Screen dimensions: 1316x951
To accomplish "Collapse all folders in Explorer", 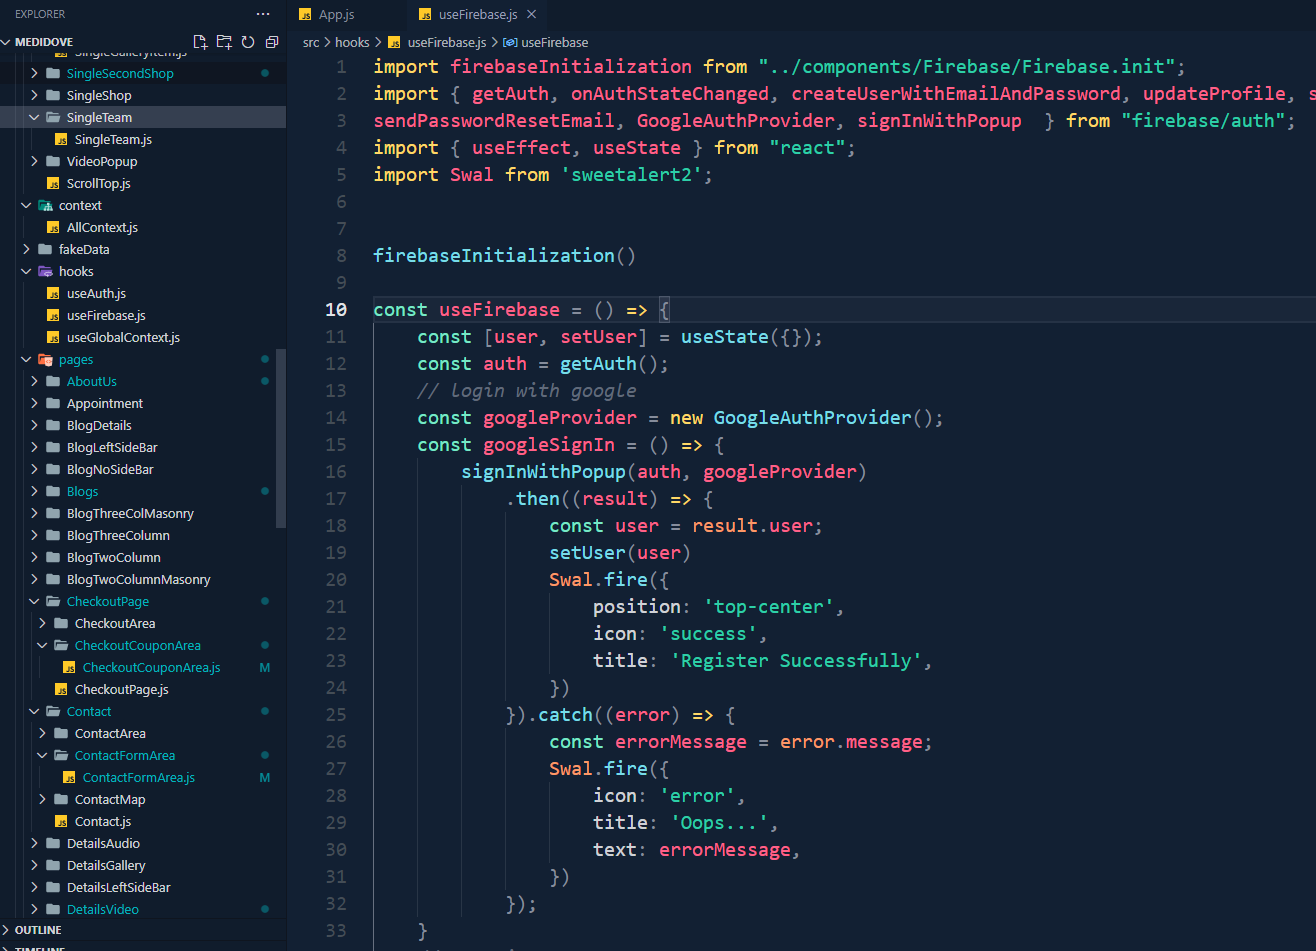I will (272, 42).
